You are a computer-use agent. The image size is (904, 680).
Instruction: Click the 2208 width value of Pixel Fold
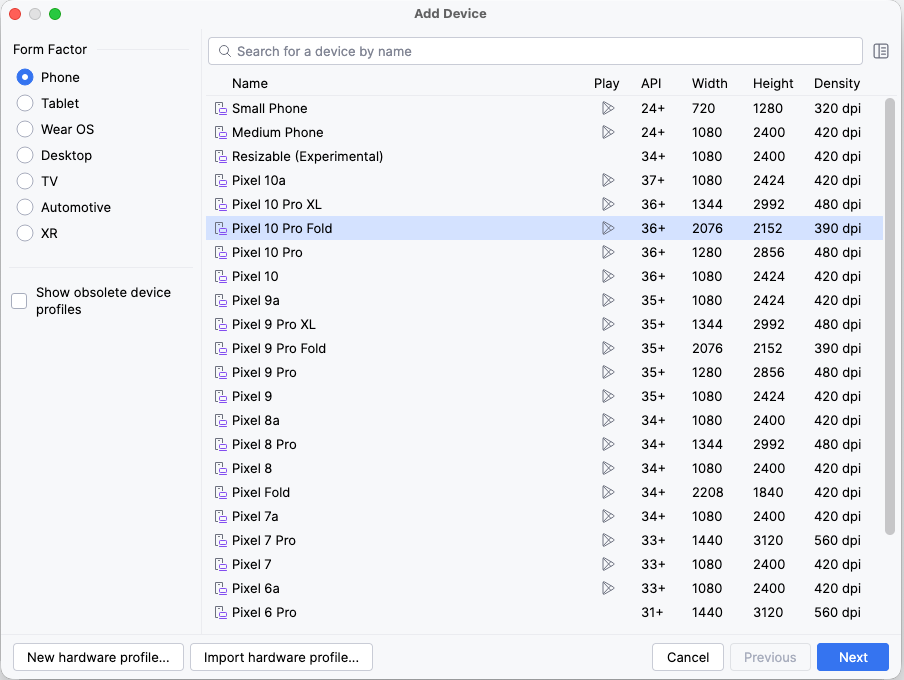(707, 493)
